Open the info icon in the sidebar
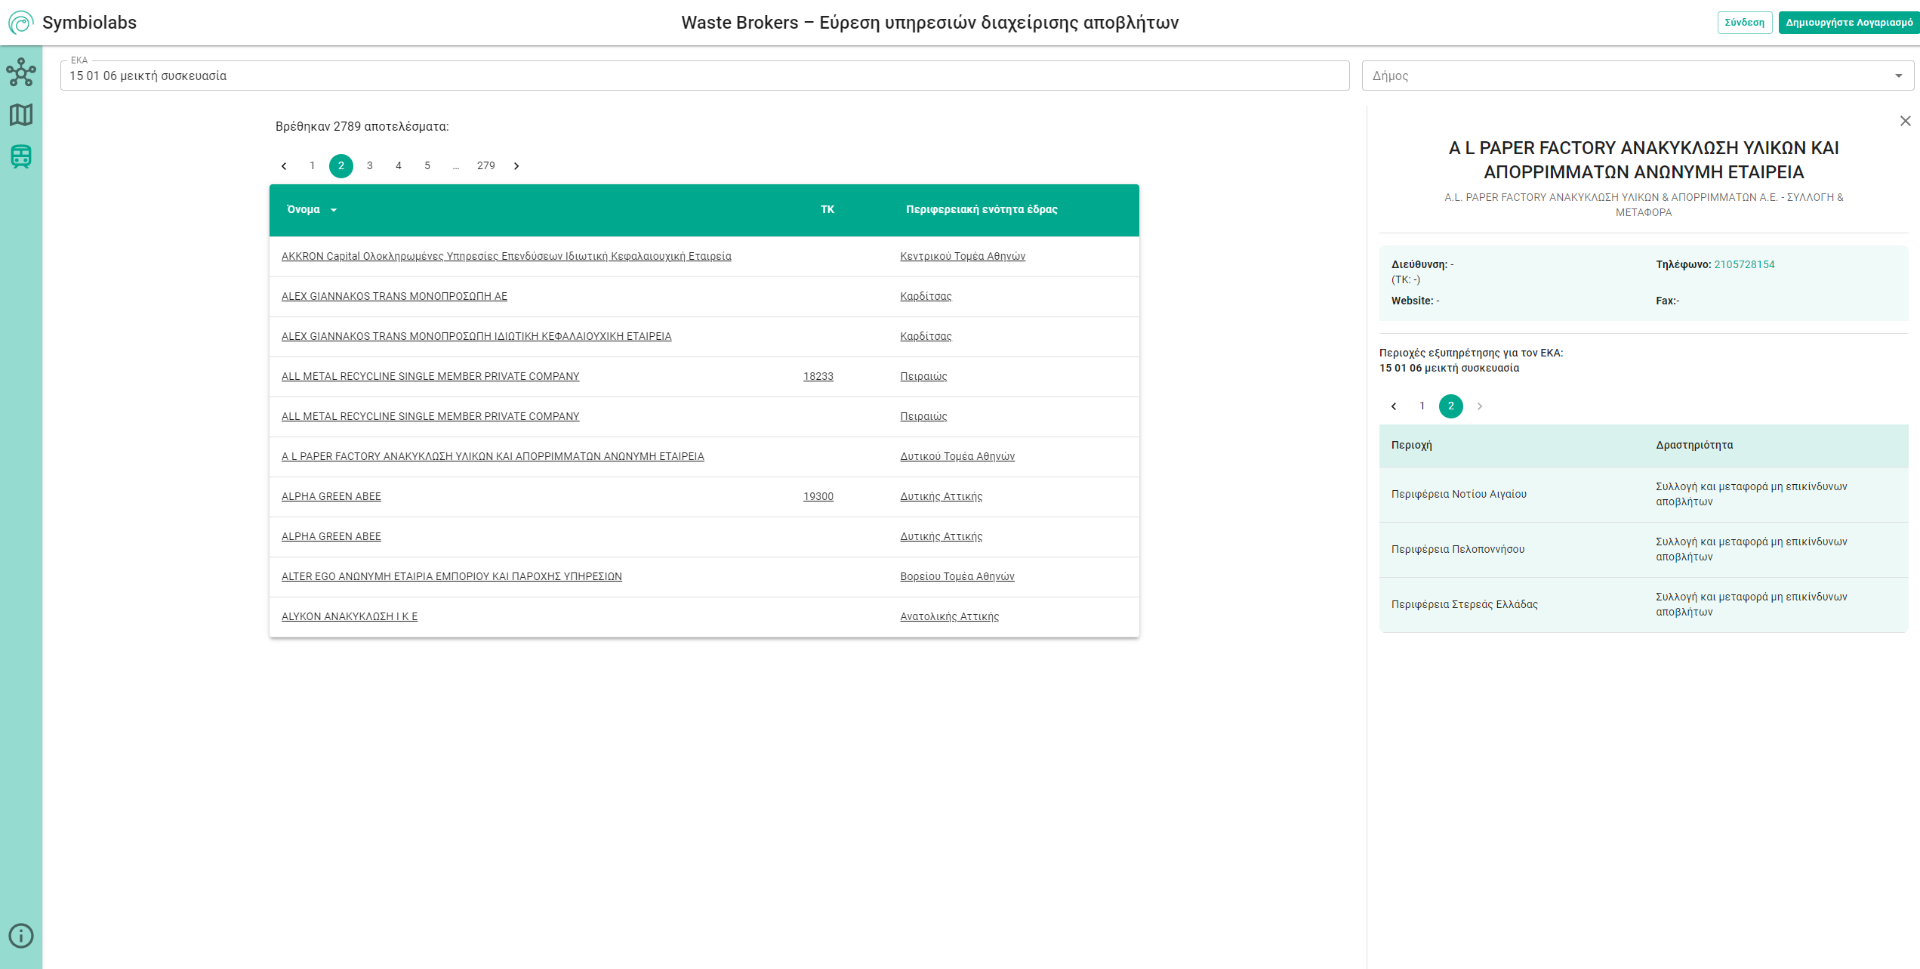The height and width of the screenshot is (969, 1920). point(21,936)
